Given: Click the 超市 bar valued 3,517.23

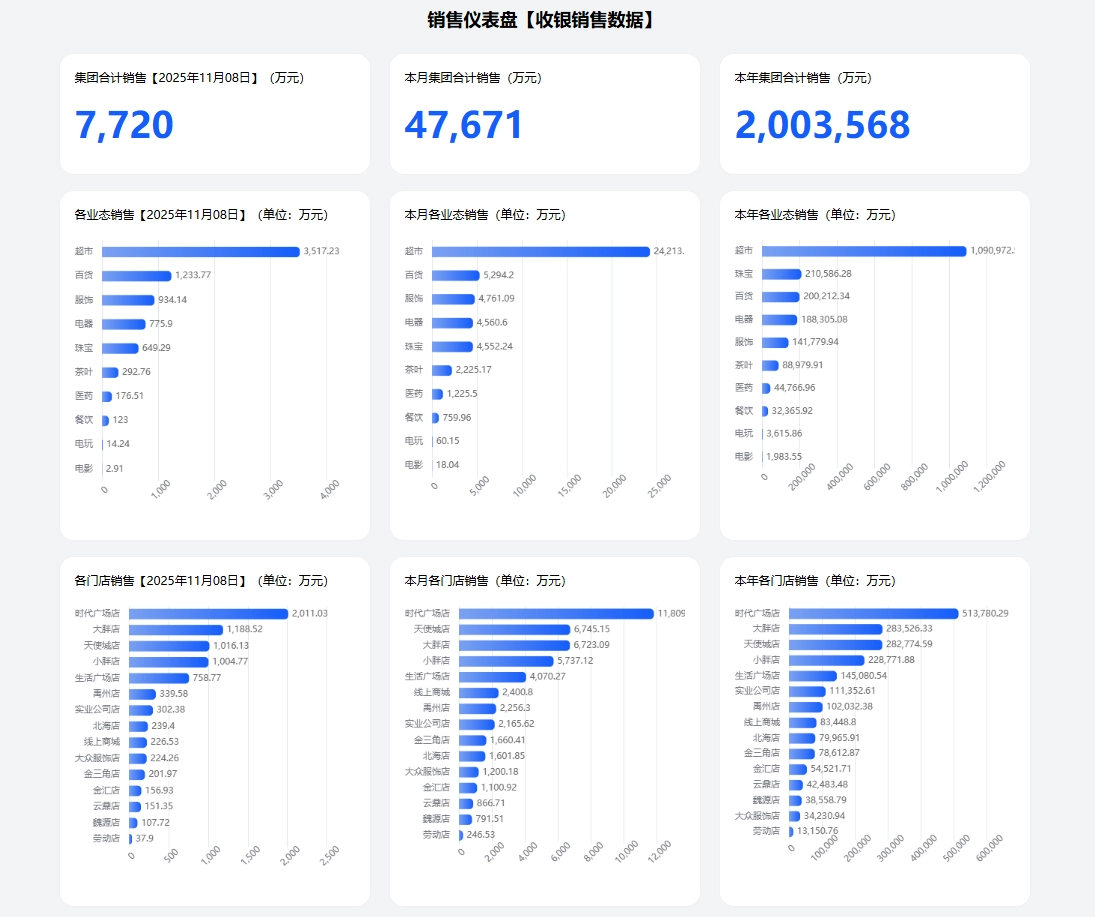Looking at the screenshot, I should (200, 252).
